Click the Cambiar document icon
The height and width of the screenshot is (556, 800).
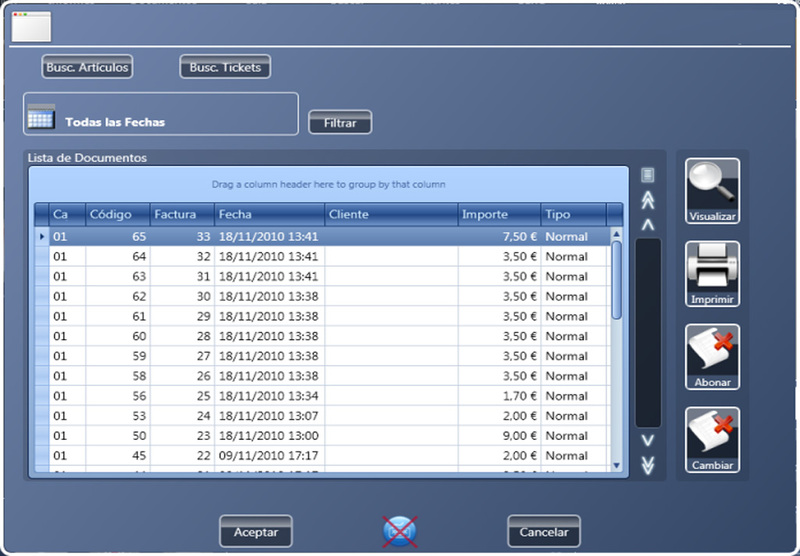712,440
